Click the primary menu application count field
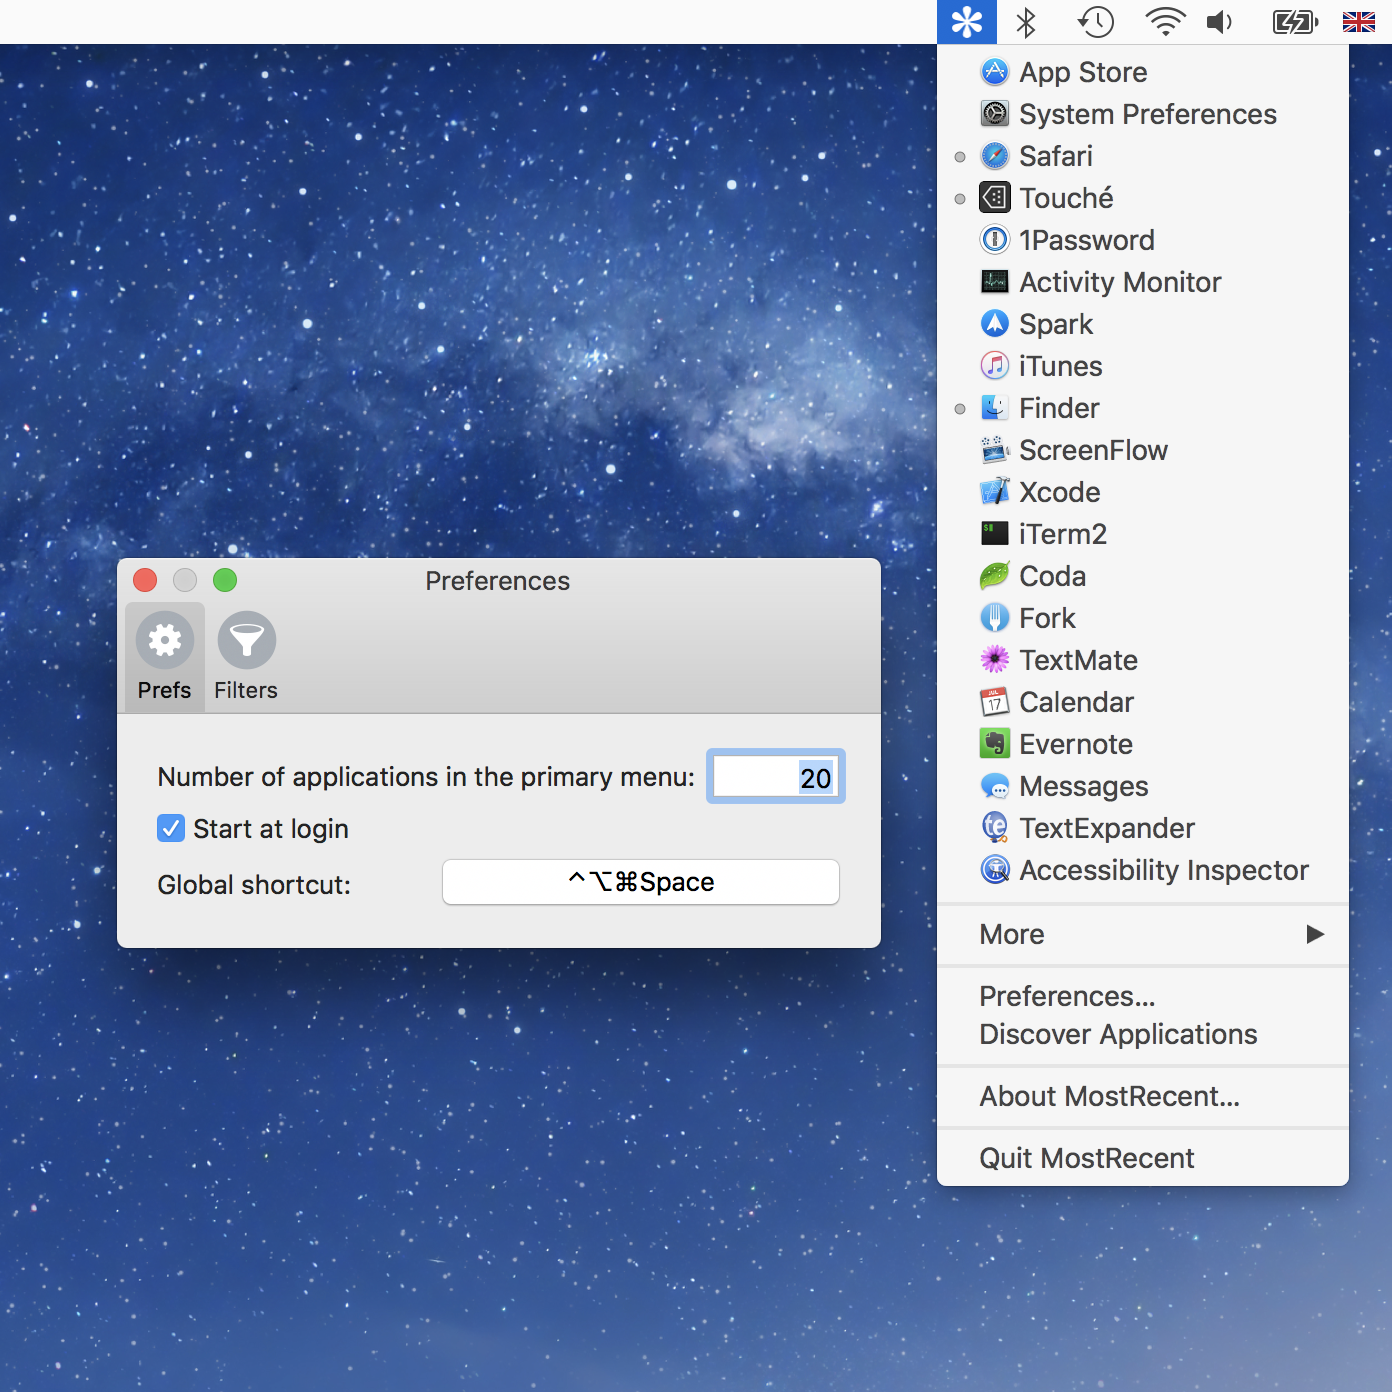Screen dimensions: 1392x1392 (x=776, y=776)
